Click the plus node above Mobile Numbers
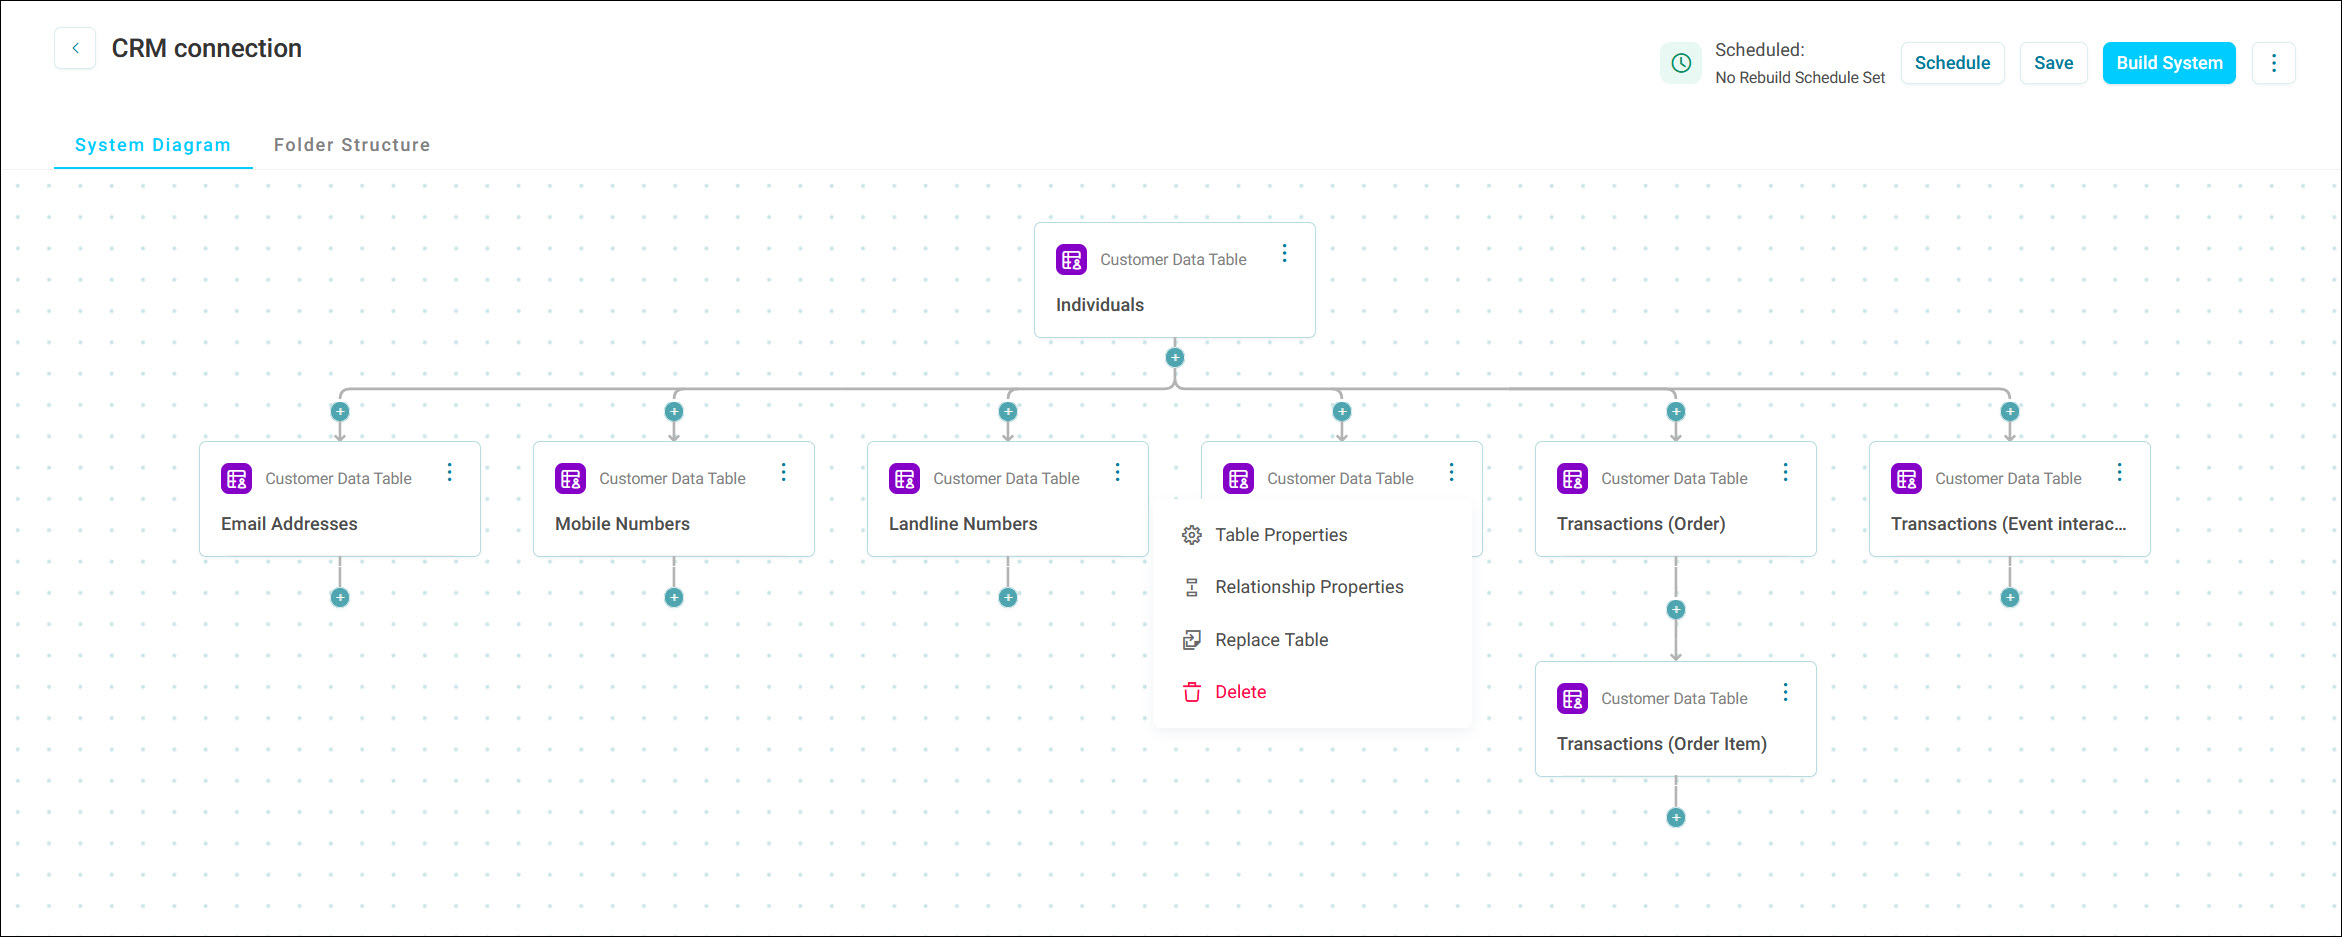The width and height of the screenshot is (2342, 937). (674, 411)
